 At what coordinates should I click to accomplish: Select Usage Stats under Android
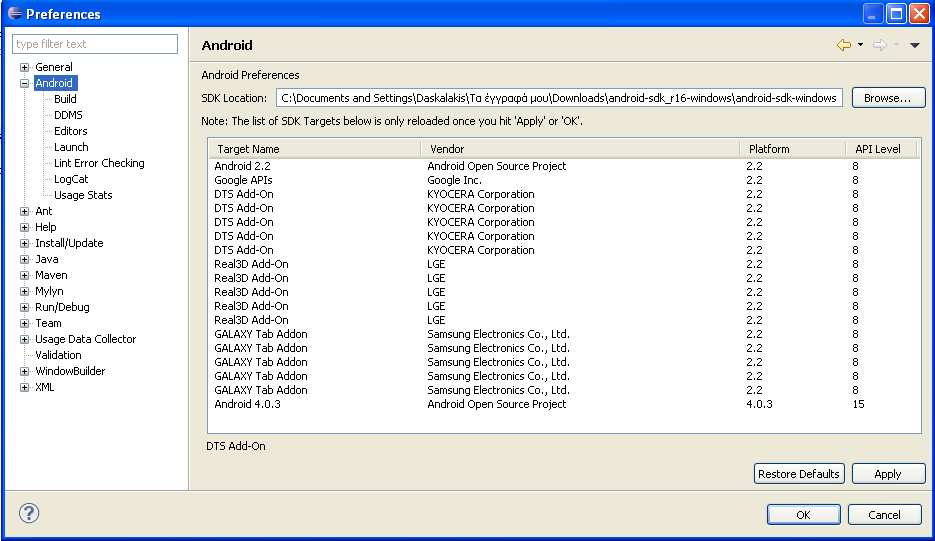click(83, 195)
